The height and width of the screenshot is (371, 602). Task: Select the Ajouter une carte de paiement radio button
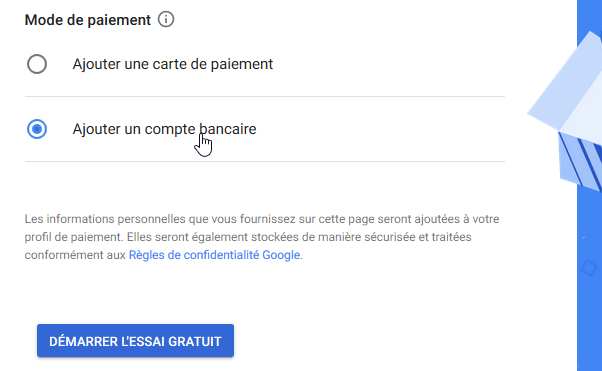(x=37, y=64)
